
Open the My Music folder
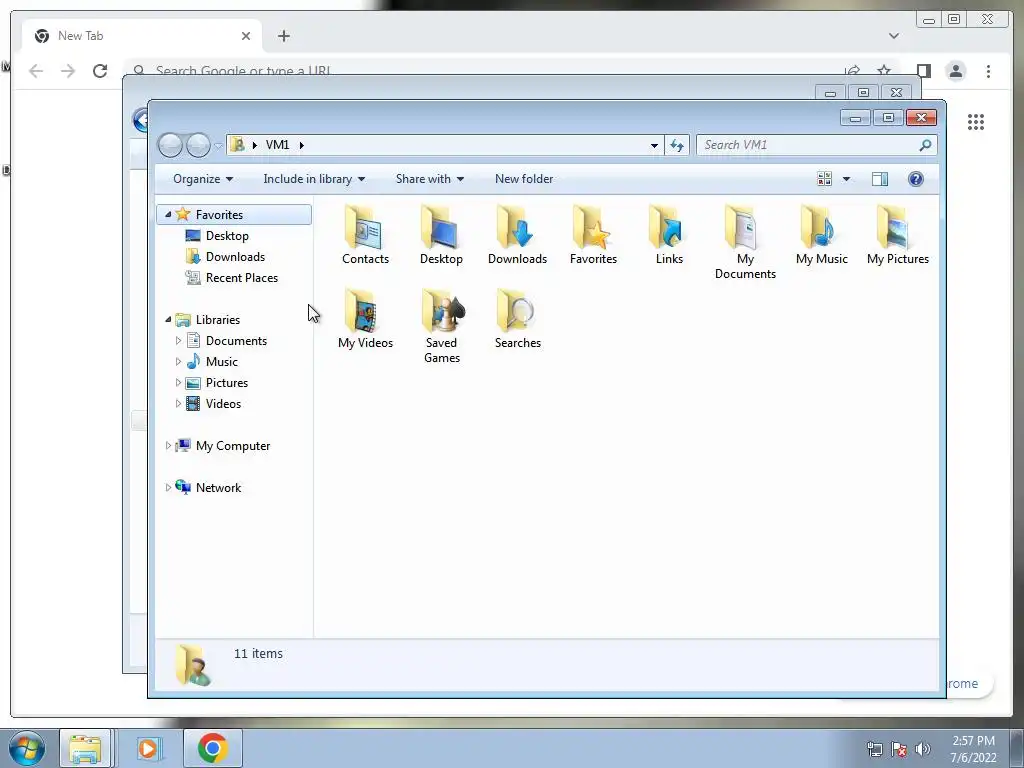[822, 234]
